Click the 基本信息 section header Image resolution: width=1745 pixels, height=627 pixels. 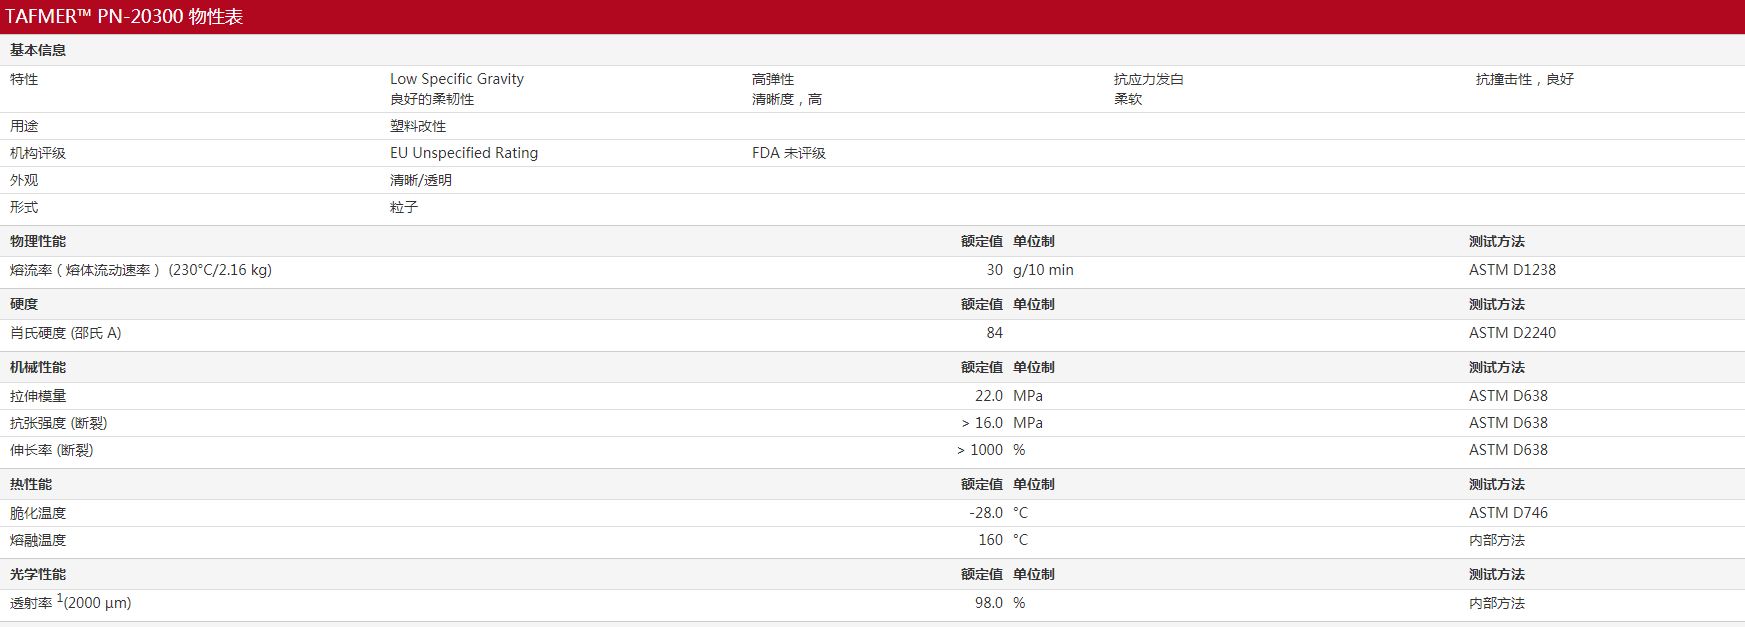point(38,50)
